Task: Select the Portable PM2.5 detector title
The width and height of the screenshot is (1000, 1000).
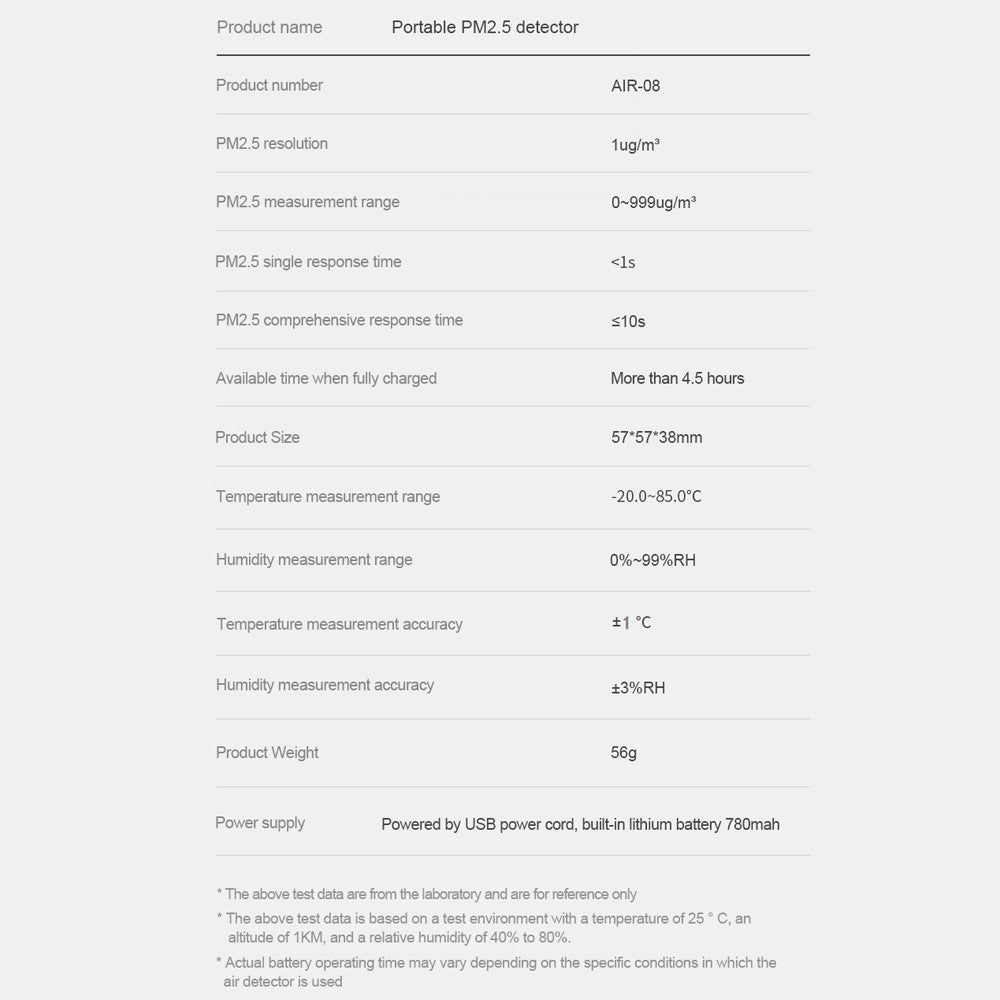Action: coord(485,27)
